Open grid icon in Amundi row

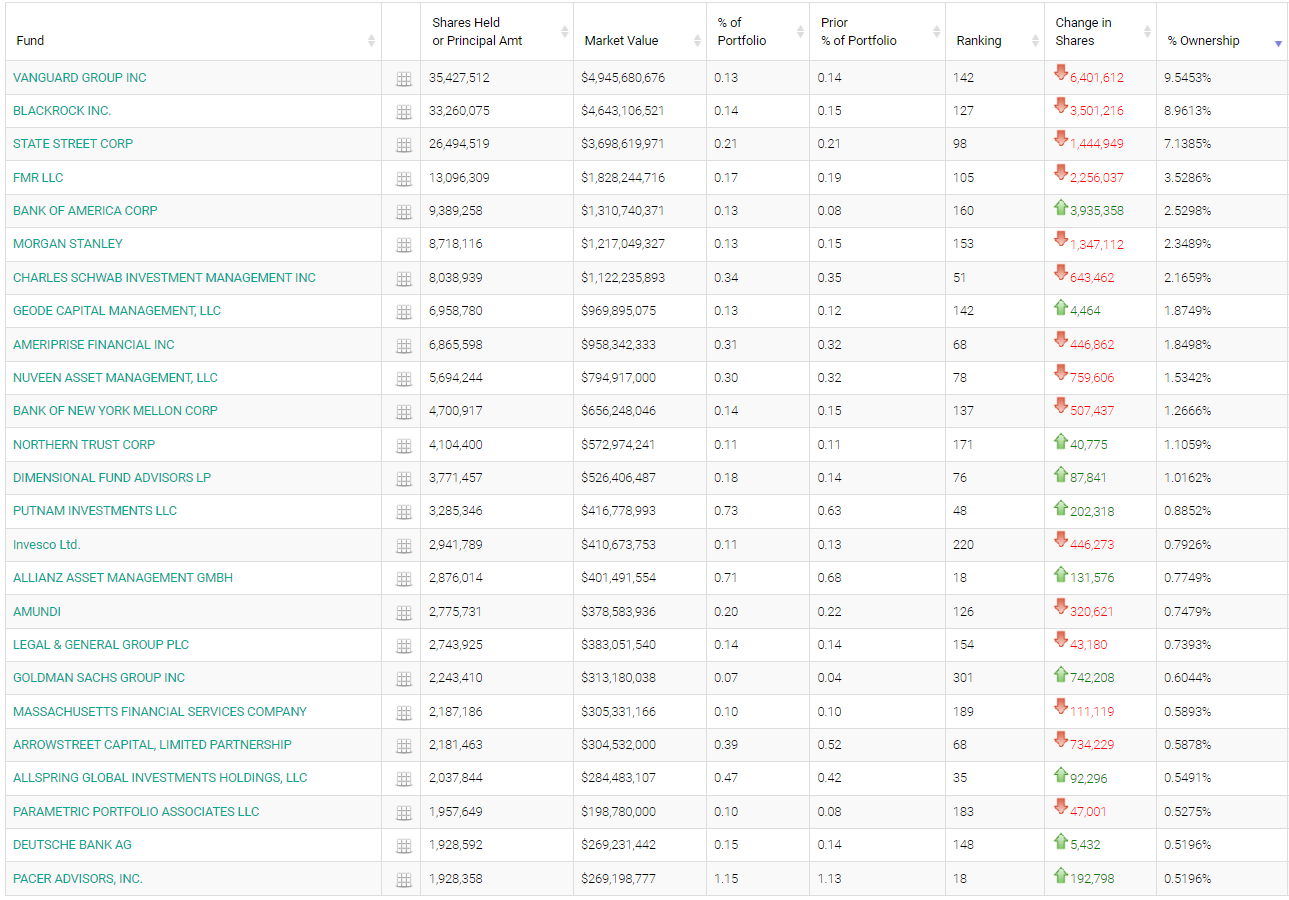404,613
